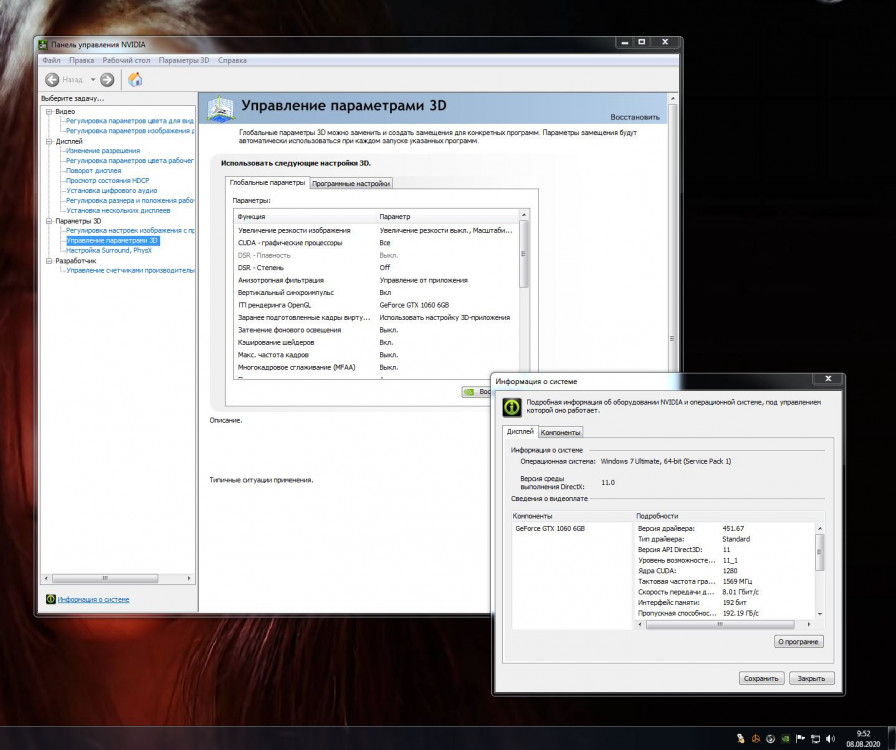Image resolution: width=896 pixels, height=750 pixels.
Task: Click the Сохранить button
Action: pos(760,678)
